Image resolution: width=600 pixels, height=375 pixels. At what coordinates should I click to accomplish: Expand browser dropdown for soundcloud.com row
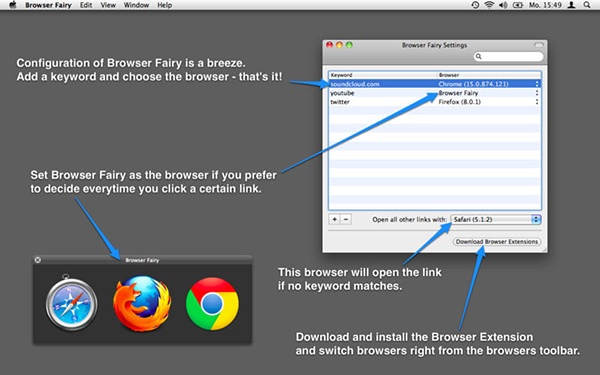(537, 84)
